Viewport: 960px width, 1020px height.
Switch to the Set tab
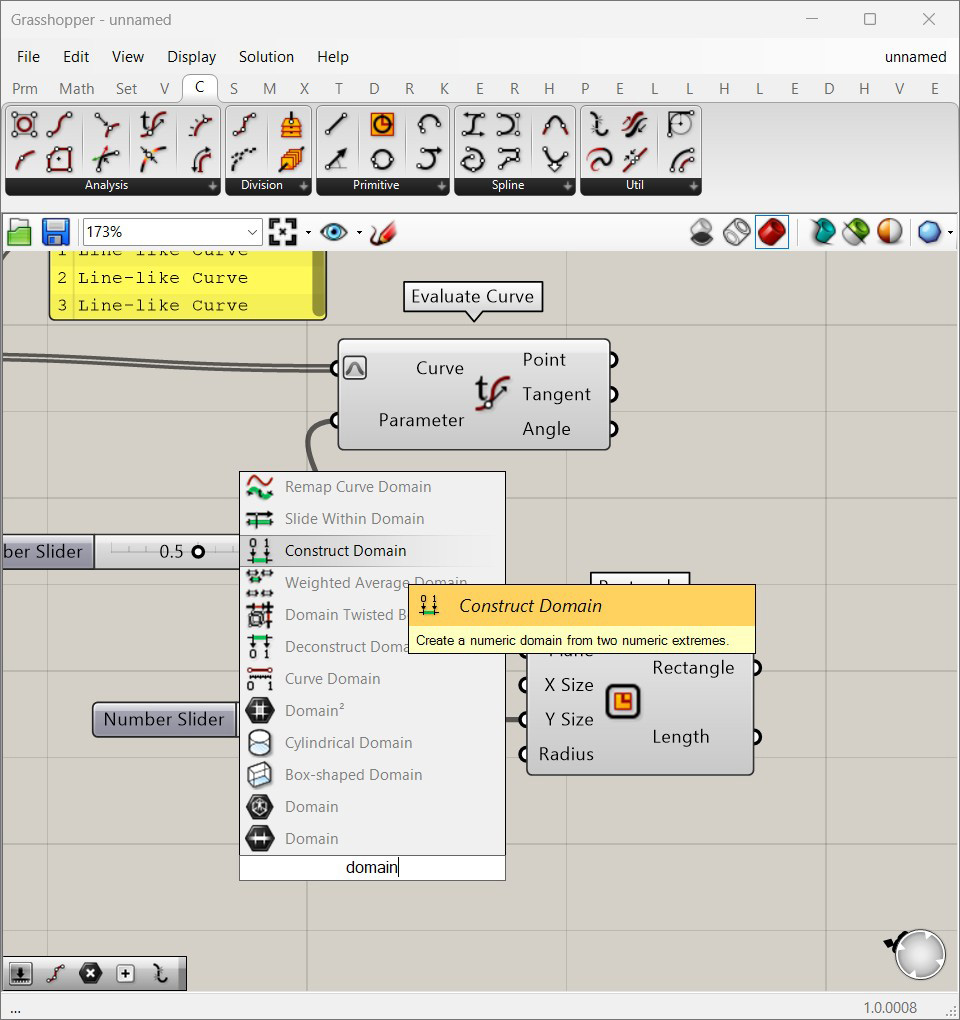click(x=126, y=88)
